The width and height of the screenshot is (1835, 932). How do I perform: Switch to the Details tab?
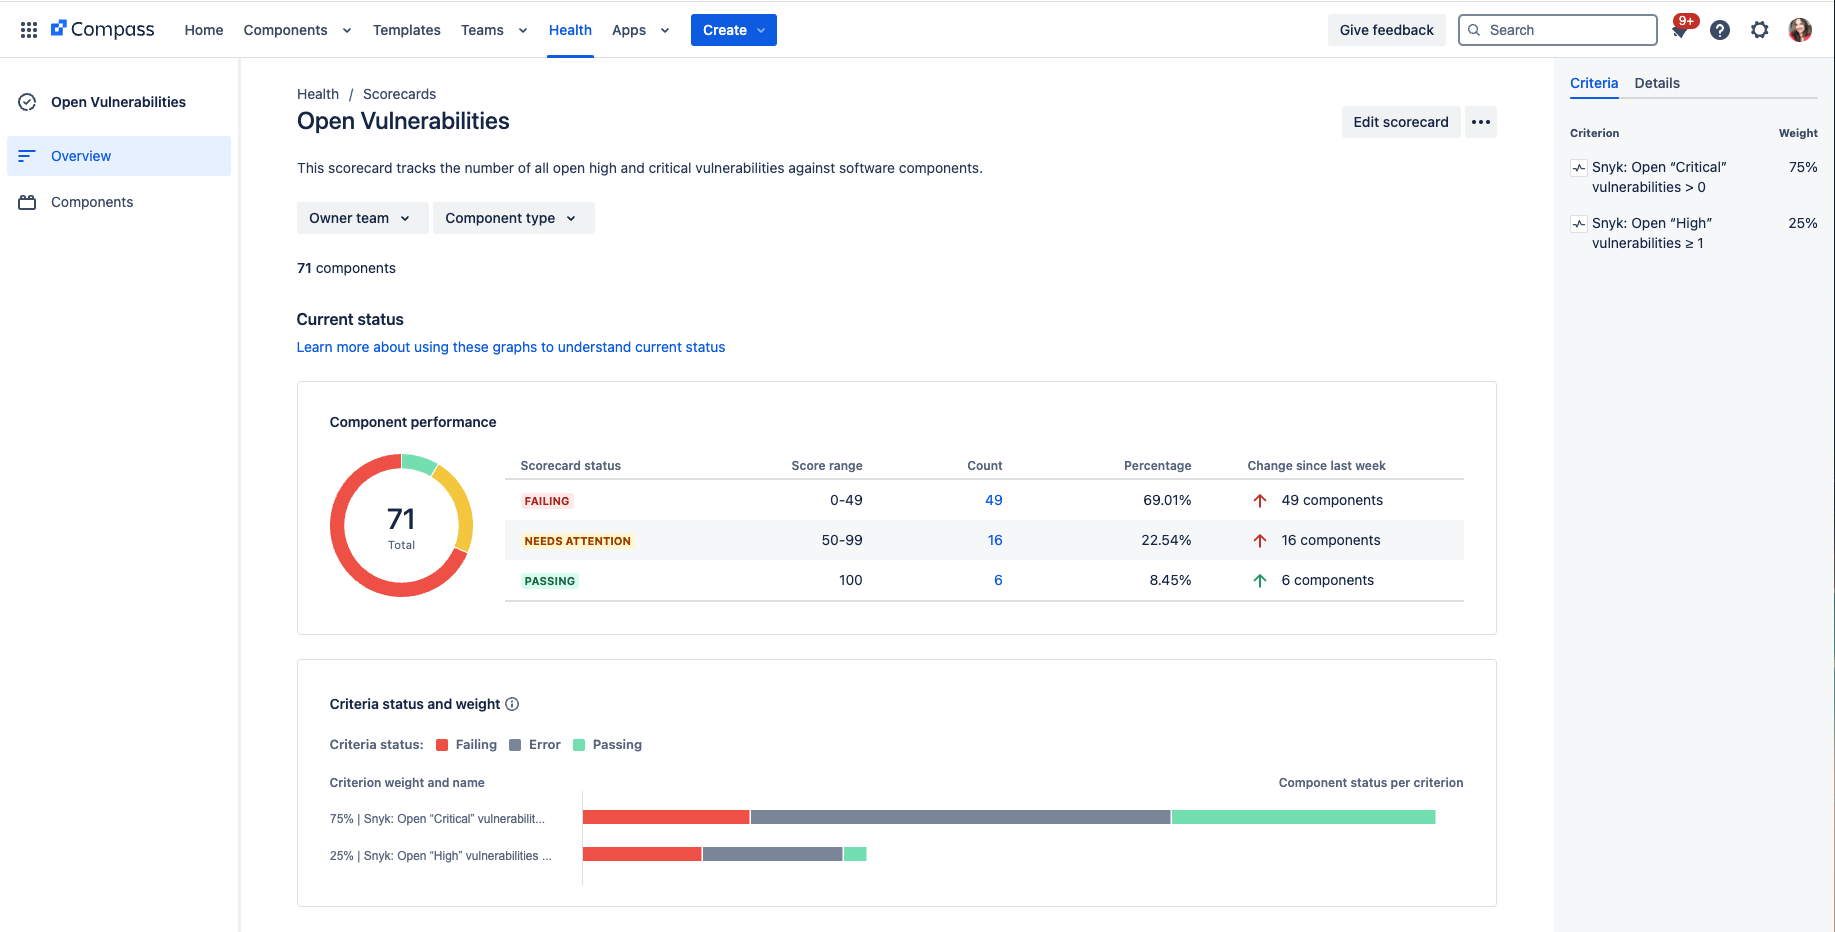point(1657,83)
